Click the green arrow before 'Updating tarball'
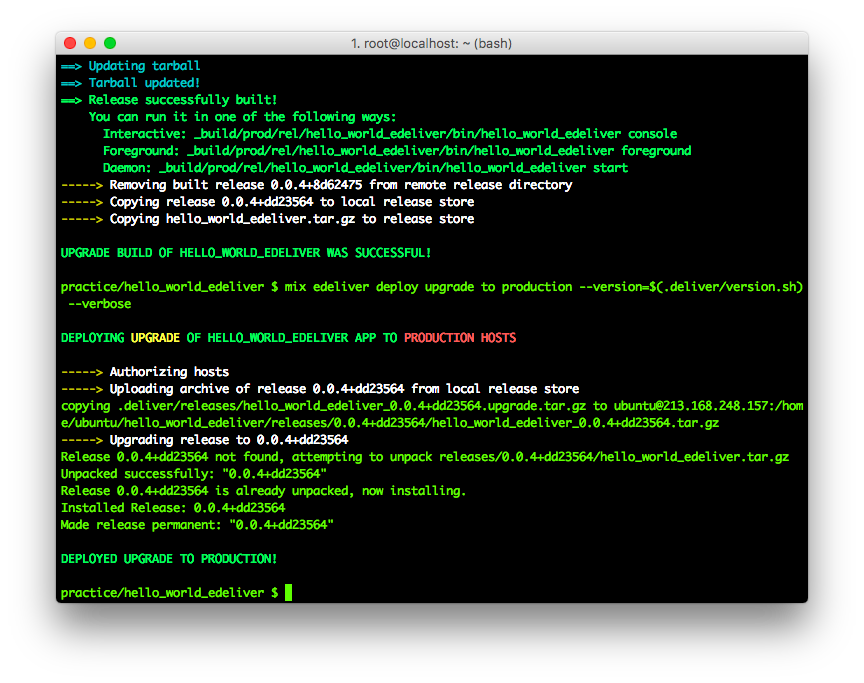This screenshot has width=864, height=683. tap(70, 65)
